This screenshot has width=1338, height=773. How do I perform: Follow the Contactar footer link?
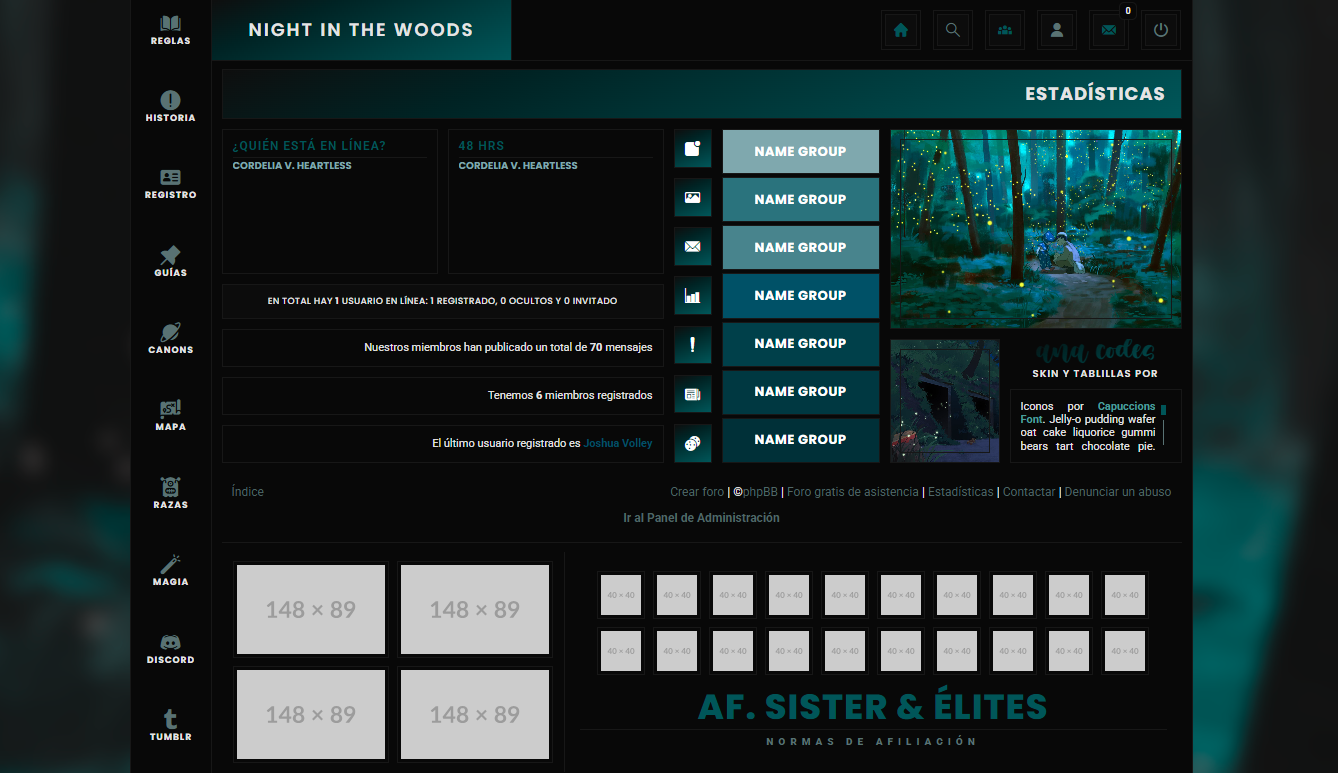pos(1029,492)
